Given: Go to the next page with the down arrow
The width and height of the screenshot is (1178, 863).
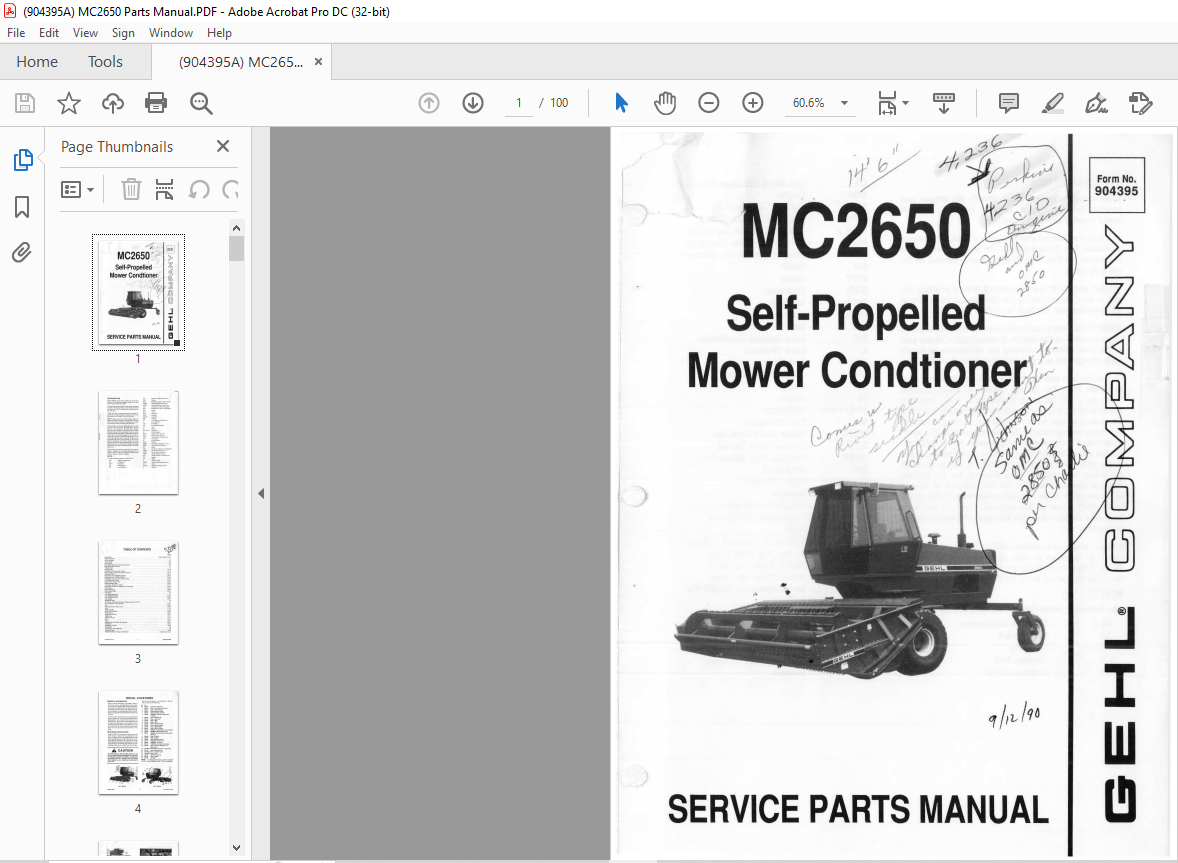Looking at the screenshot, I should tap(473, 103).
